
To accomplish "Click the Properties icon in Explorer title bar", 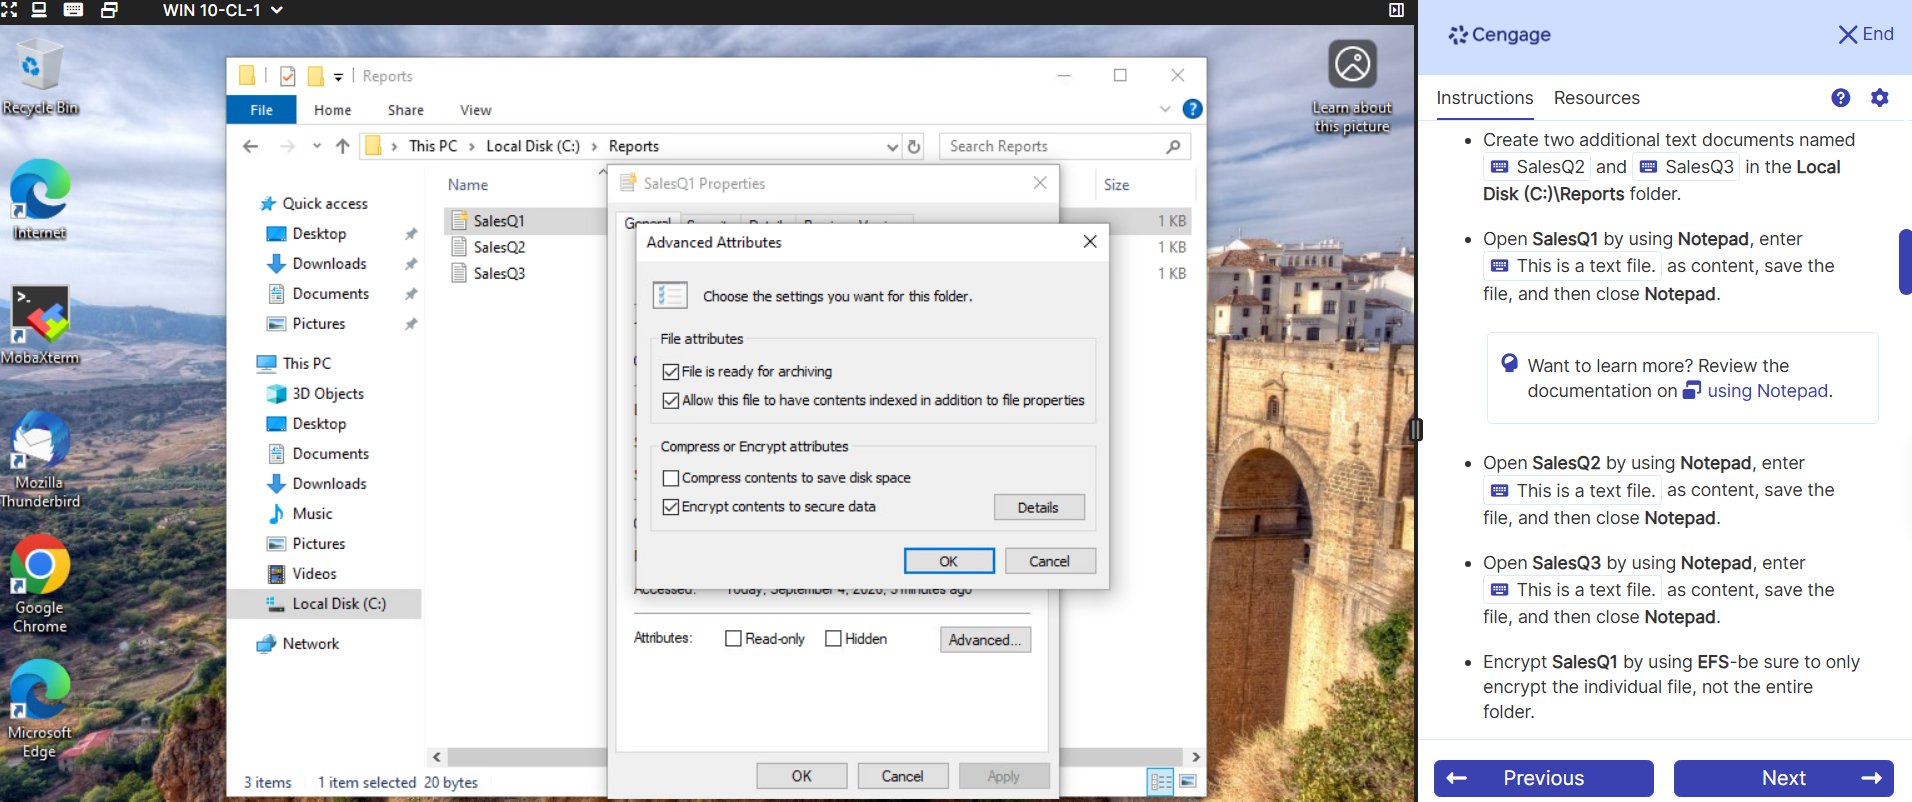I will pos(288,76).
